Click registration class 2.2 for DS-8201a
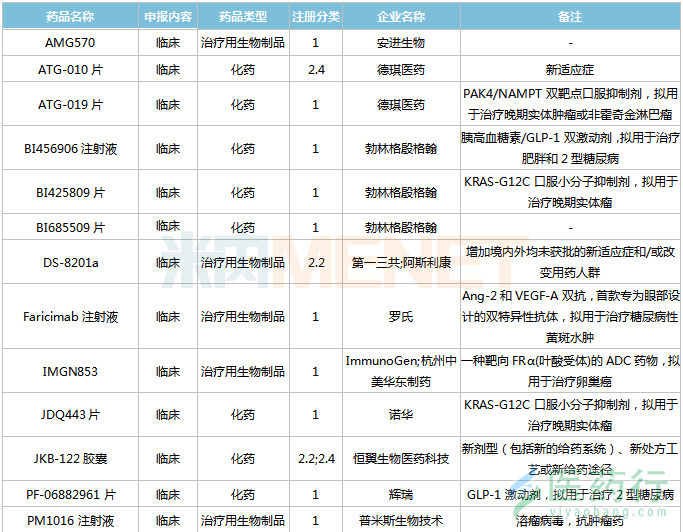The image size is (683, 532). coord(316,262)
